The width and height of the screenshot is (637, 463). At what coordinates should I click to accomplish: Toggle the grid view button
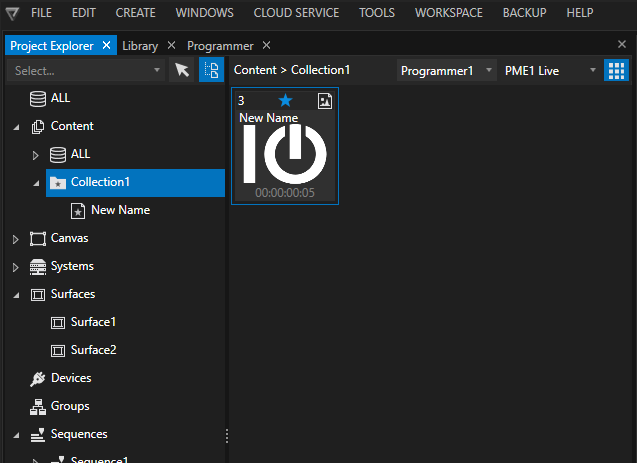tap(616, 70)
